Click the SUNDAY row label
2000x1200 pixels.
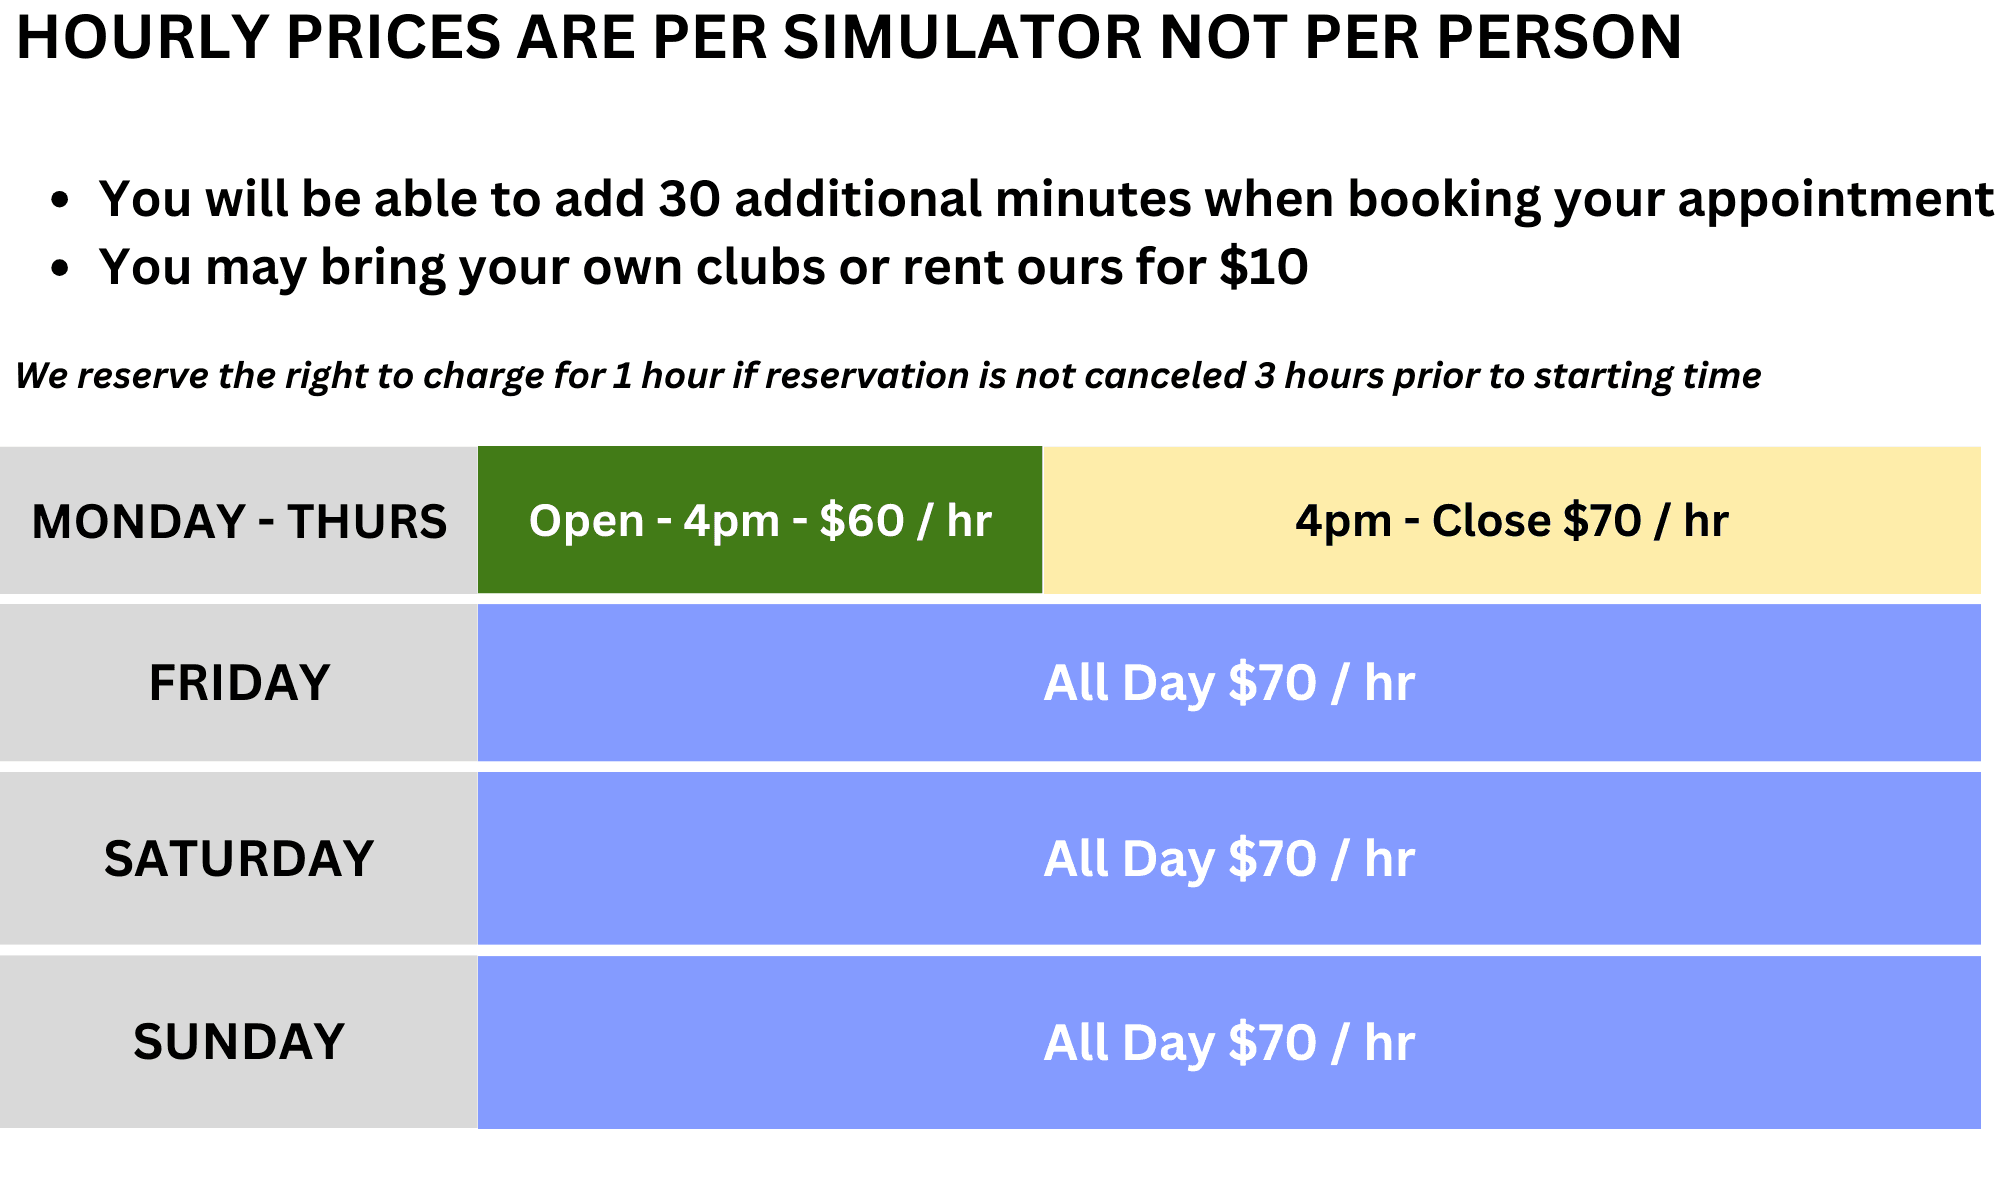239,1042
